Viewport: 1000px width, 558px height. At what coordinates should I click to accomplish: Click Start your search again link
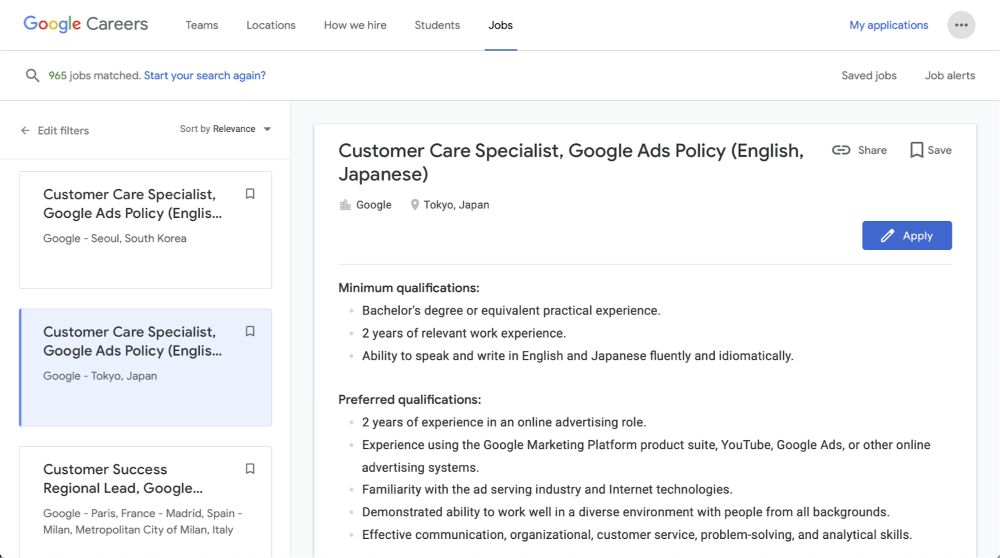[205, 75]
